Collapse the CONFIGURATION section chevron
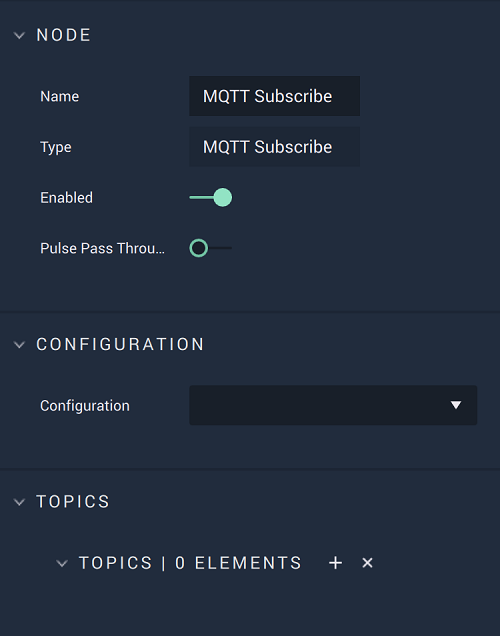The height and width of the screenshot is (636, 500). 19,345
